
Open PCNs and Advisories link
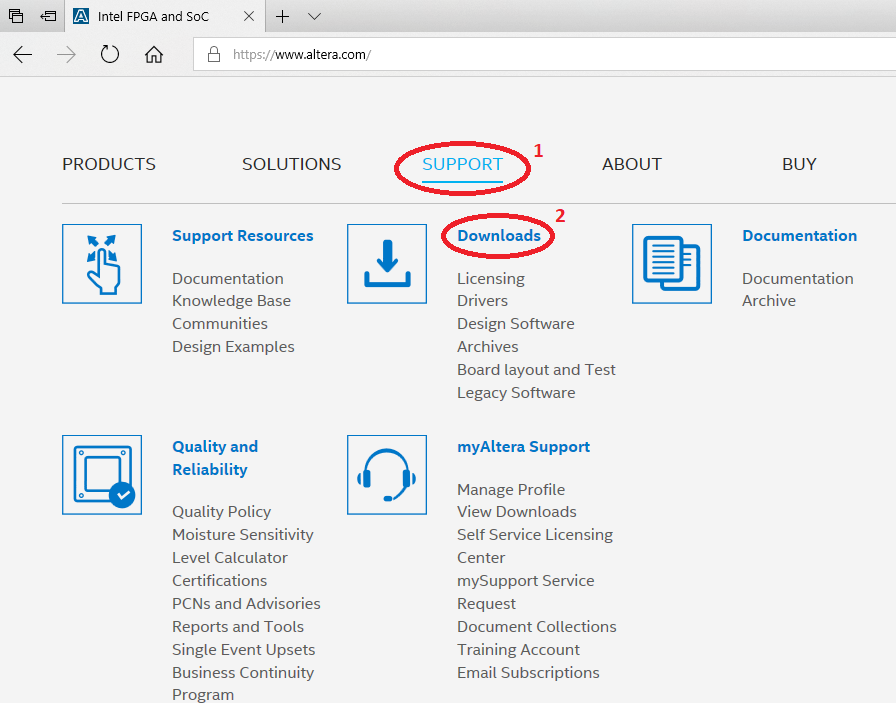point(246,604)
